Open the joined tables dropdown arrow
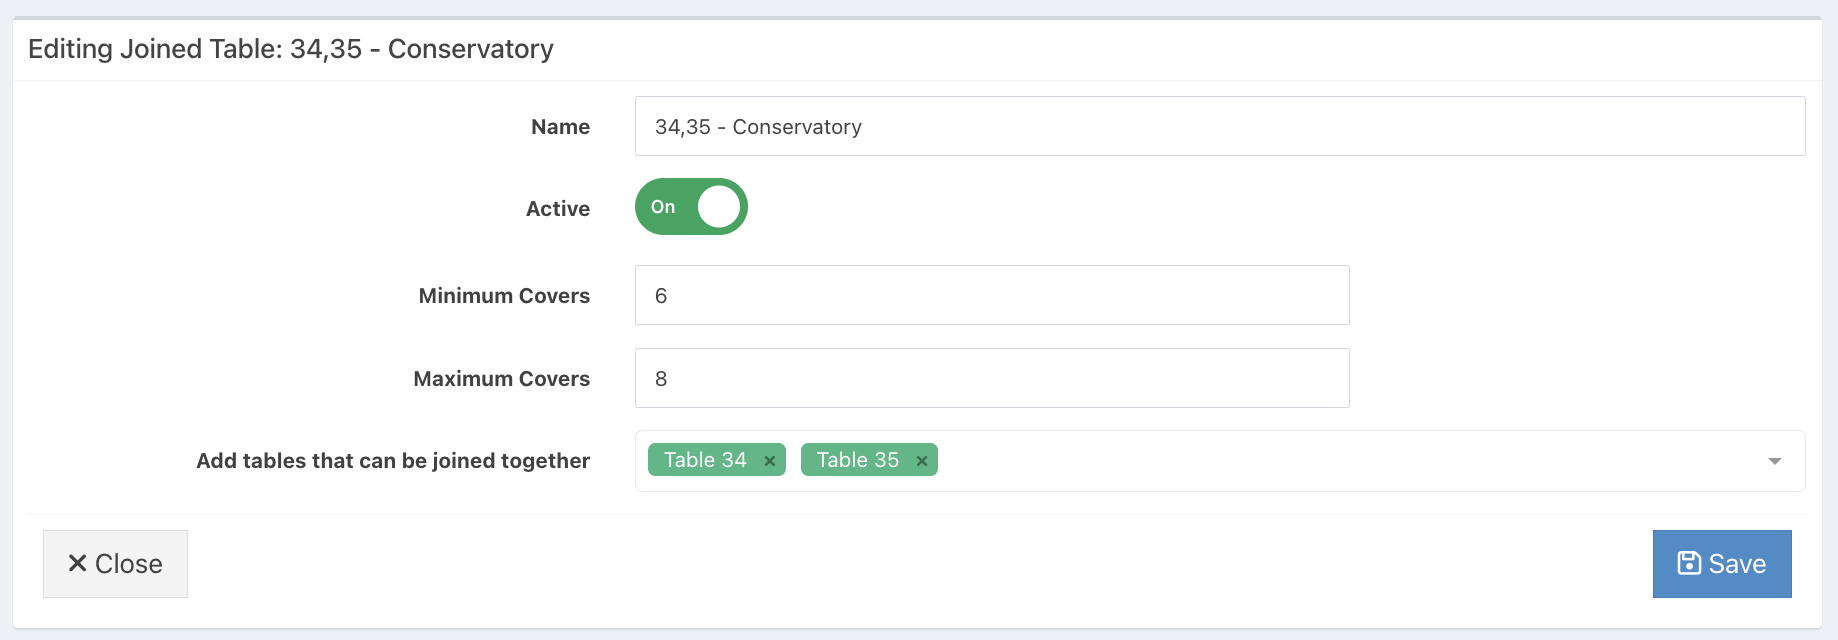The height and width of the screenshot is (640, 1838). (1774, 461)
